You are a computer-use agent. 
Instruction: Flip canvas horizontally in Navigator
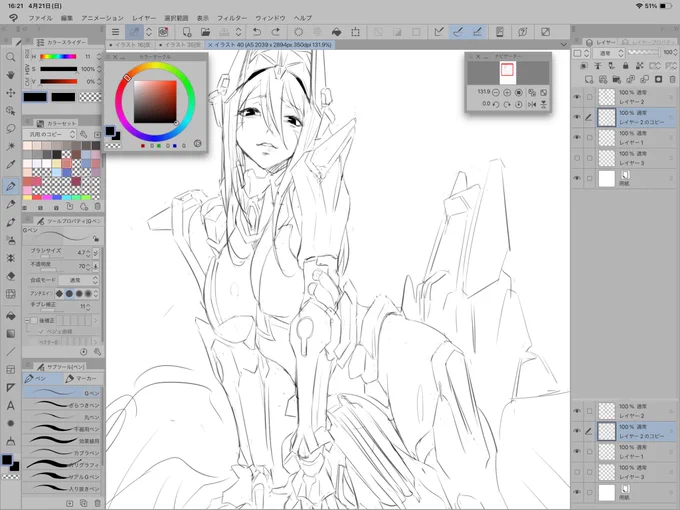[x=532, y=105]
